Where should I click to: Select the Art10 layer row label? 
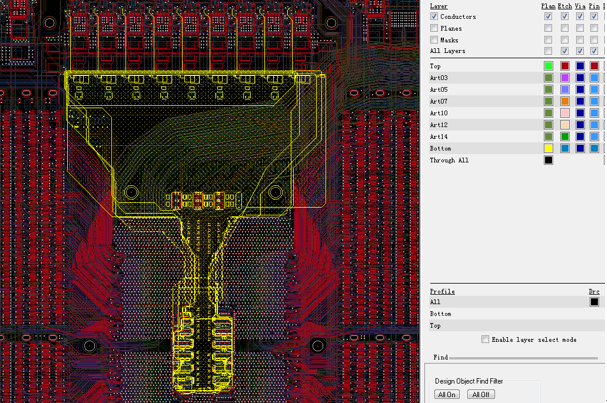coord(439,113)
